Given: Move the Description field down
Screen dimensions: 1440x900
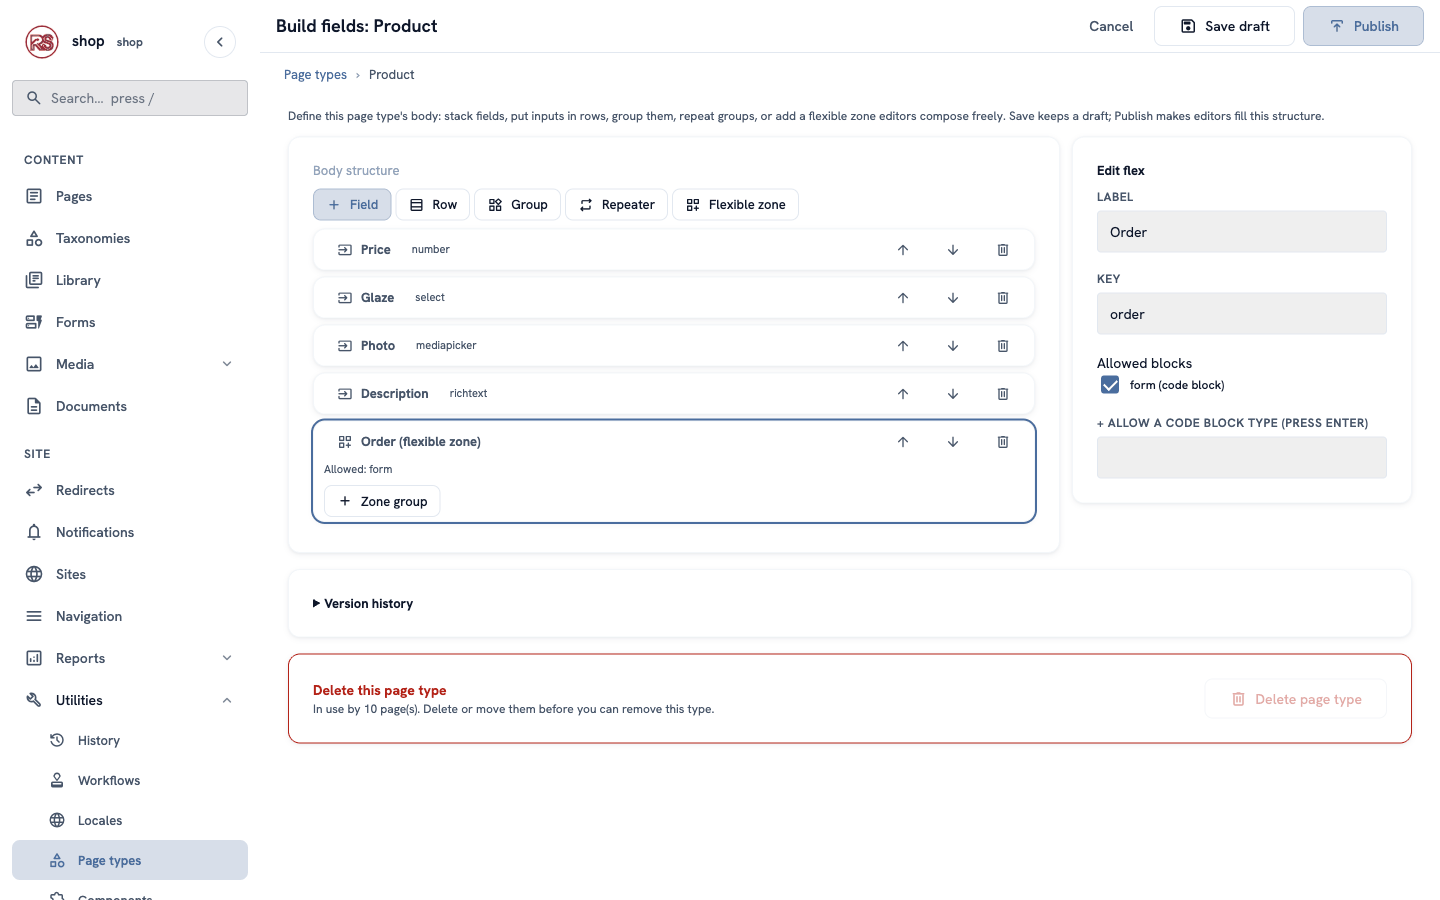Looking at the screenshot, I should coord(953,394).
